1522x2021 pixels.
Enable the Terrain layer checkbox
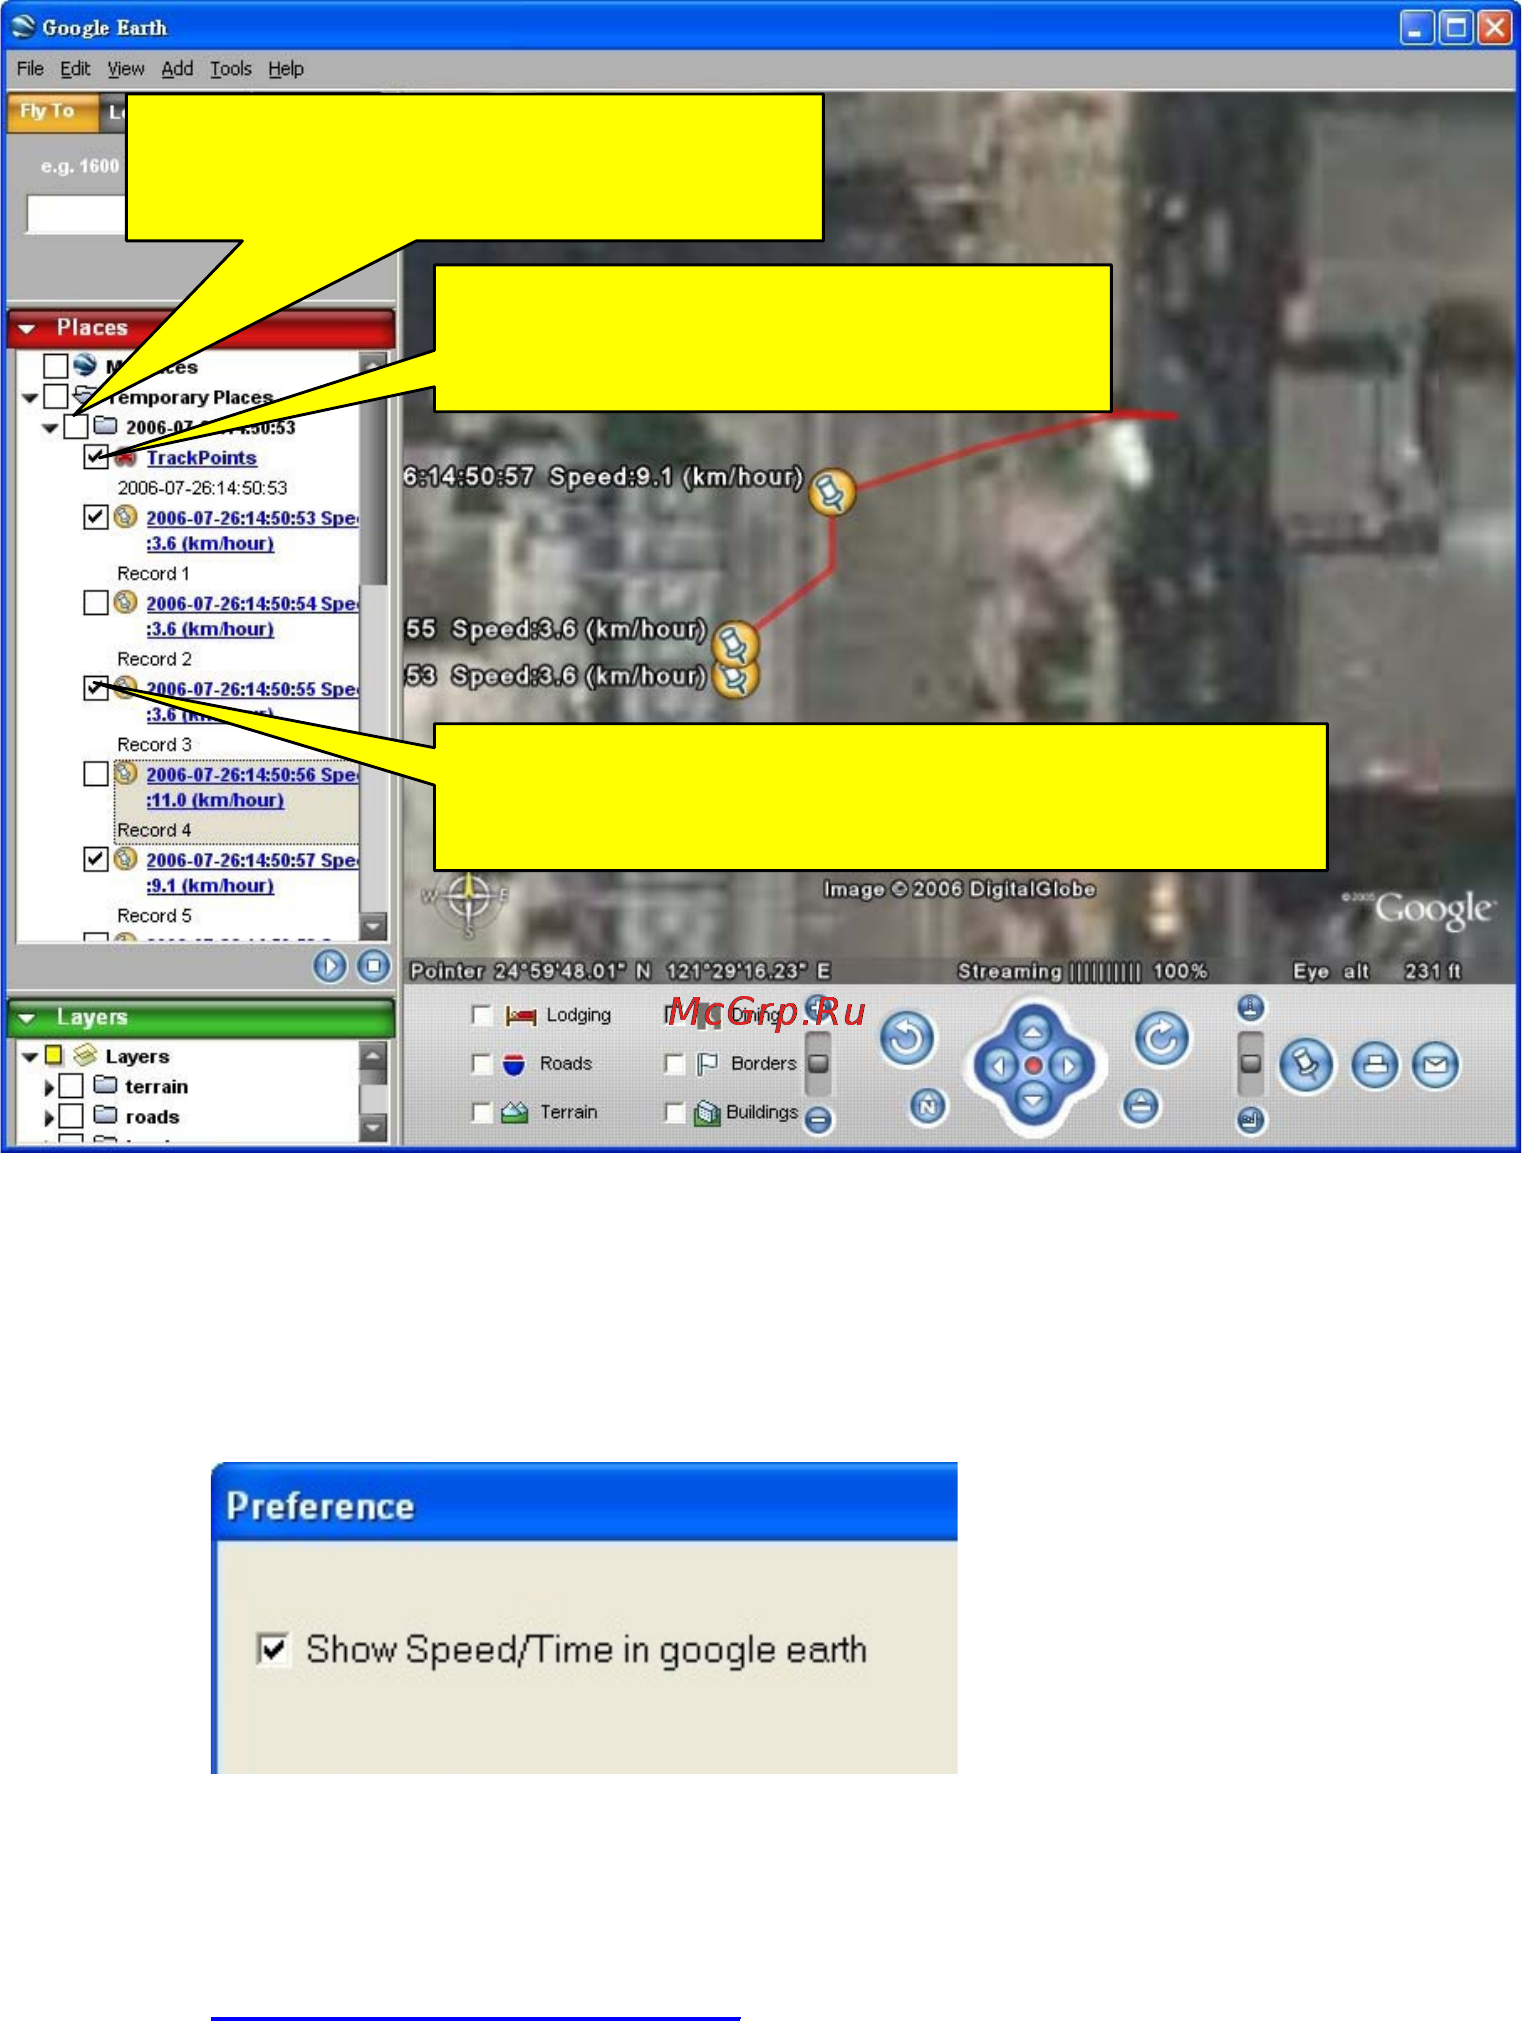482,1112
